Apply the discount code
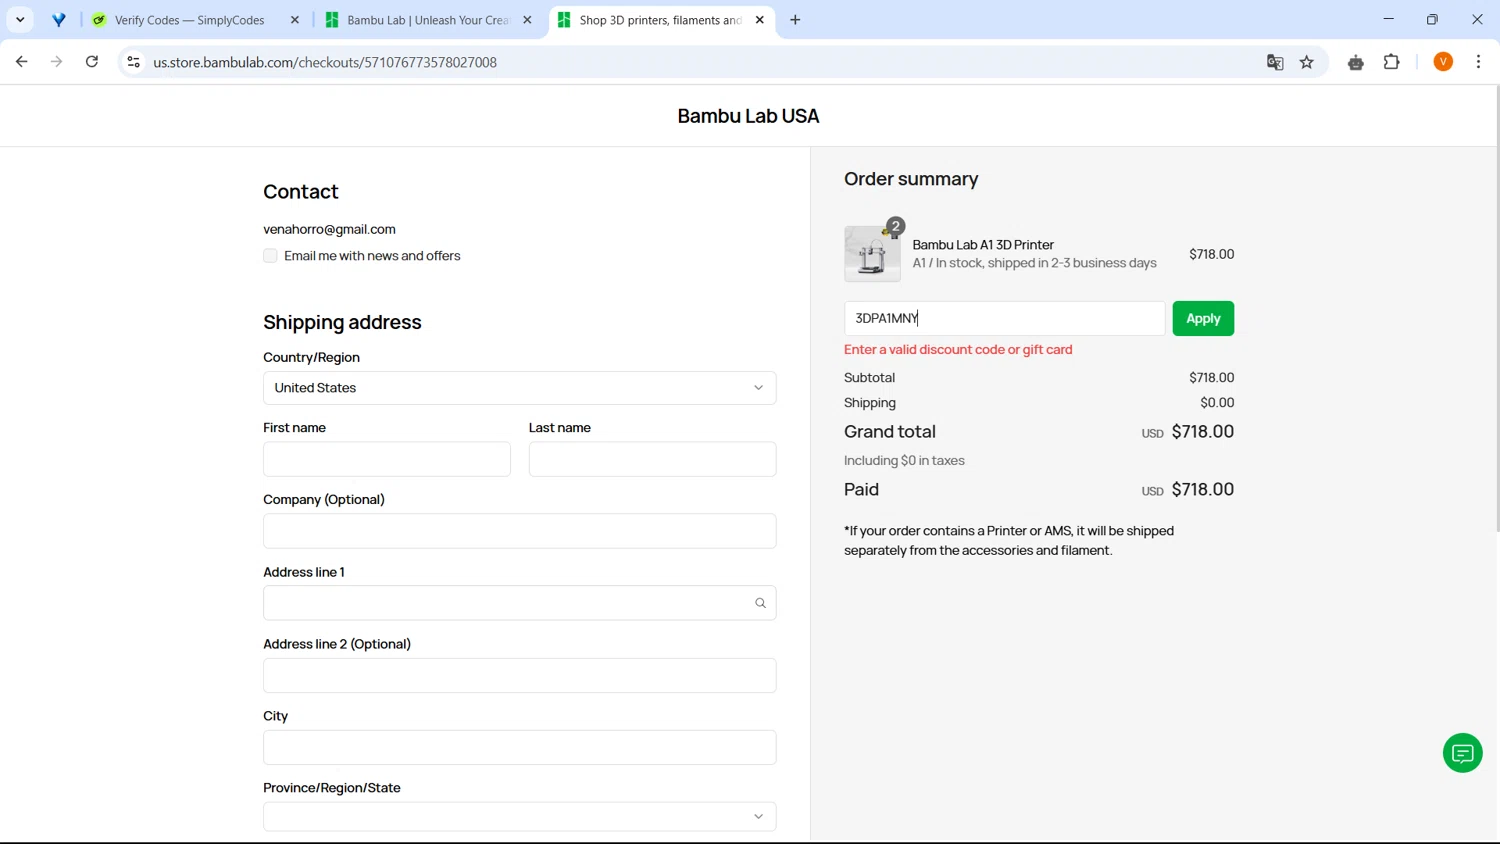Screen dimensions: 1500x844 click(x=1202, y=319)
